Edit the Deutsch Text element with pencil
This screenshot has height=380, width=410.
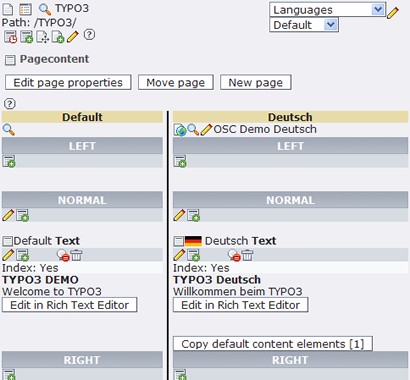point(179,255)
